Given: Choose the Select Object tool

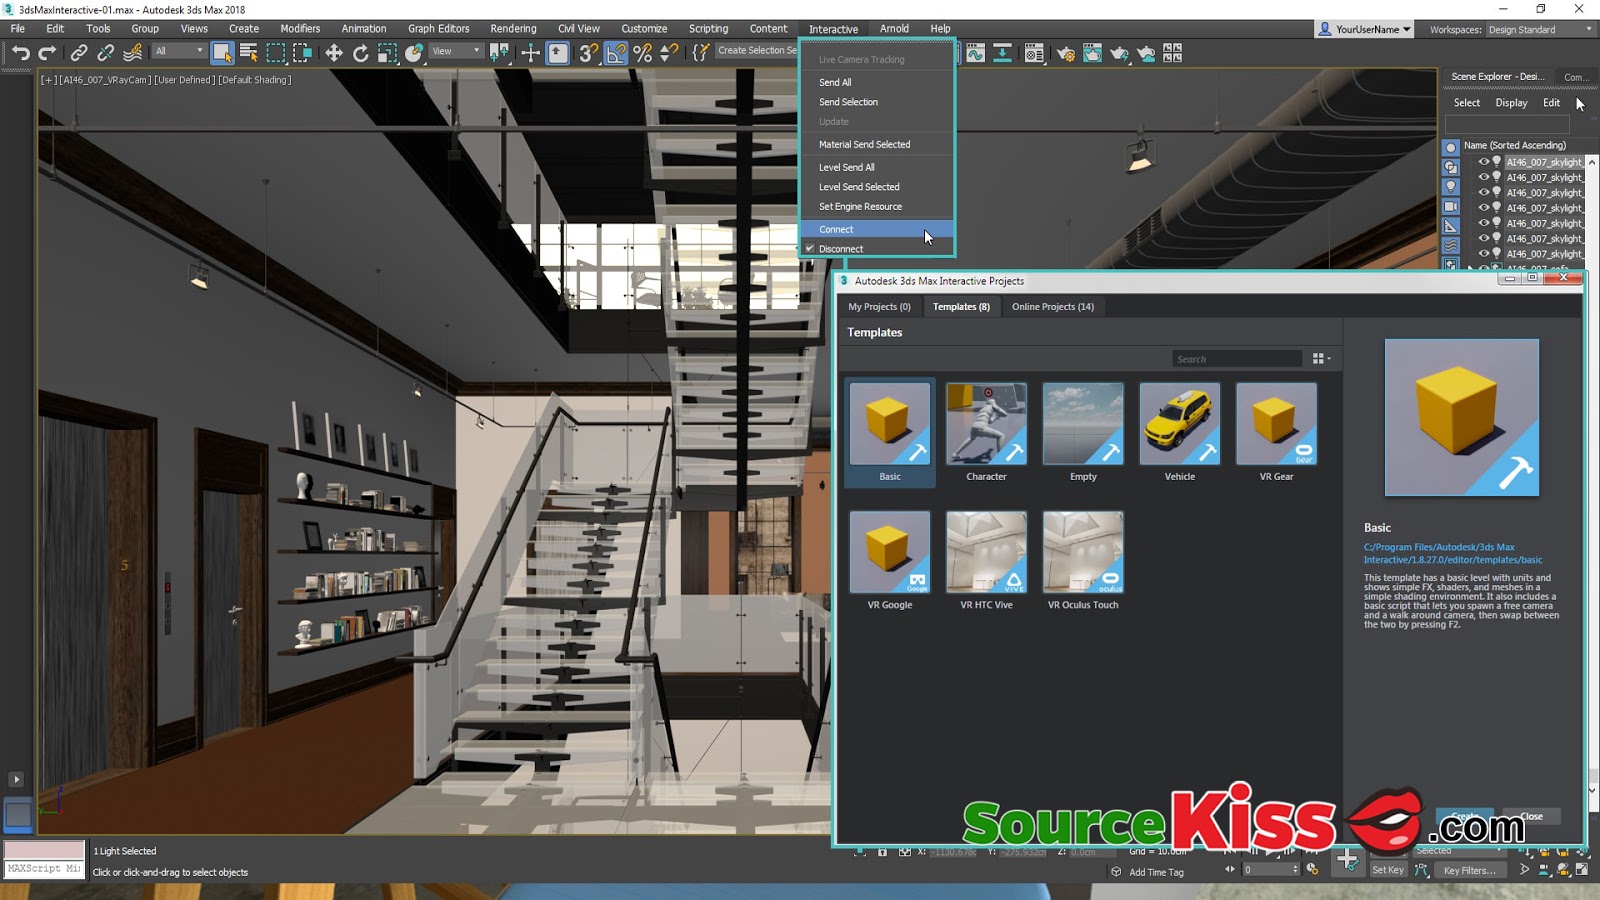Looking at the screenshot, I should pyautogui.click(x=222, y=53).
